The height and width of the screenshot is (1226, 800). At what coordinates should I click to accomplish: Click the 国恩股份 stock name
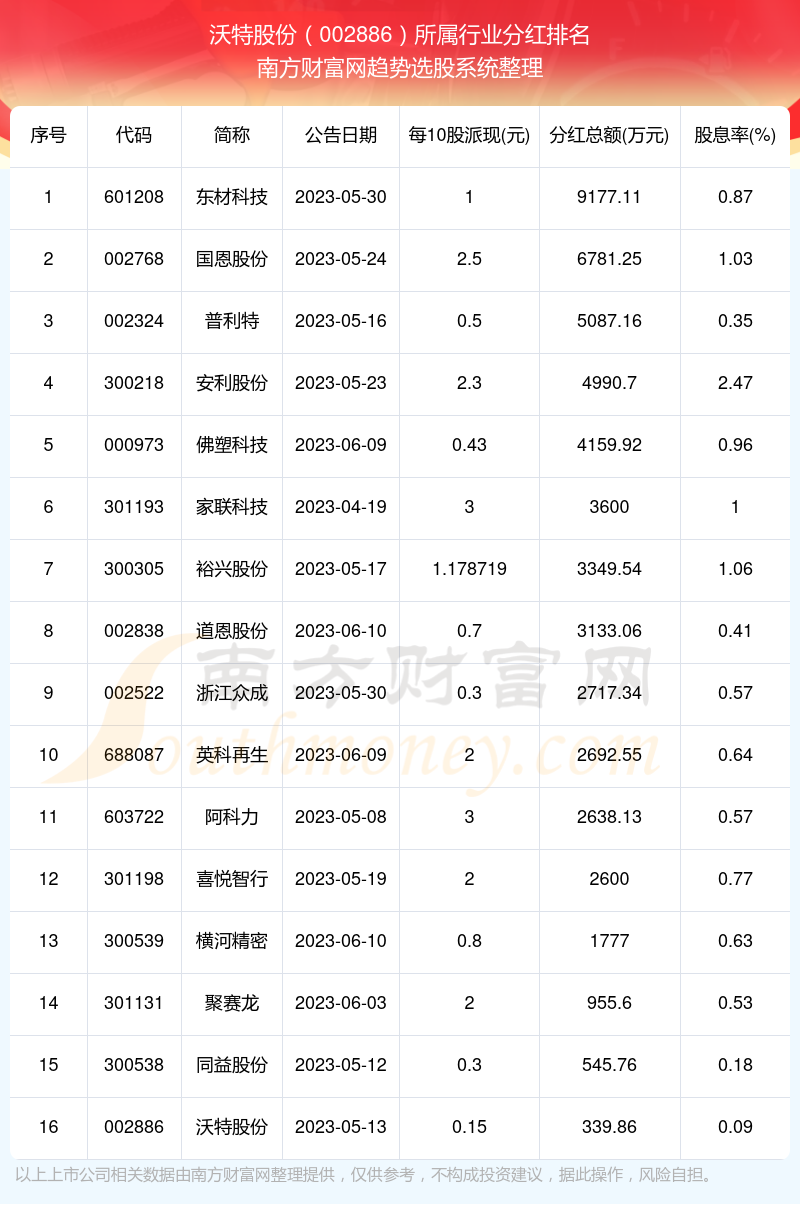tap(232, 259)
